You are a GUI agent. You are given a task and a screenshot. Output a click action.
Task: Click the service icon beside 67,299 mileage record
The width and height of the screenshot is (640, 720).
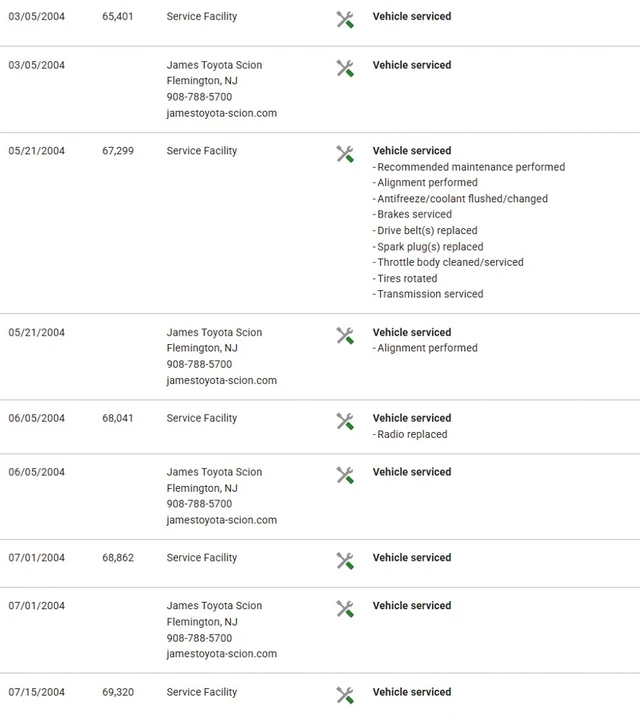point(345,154)
